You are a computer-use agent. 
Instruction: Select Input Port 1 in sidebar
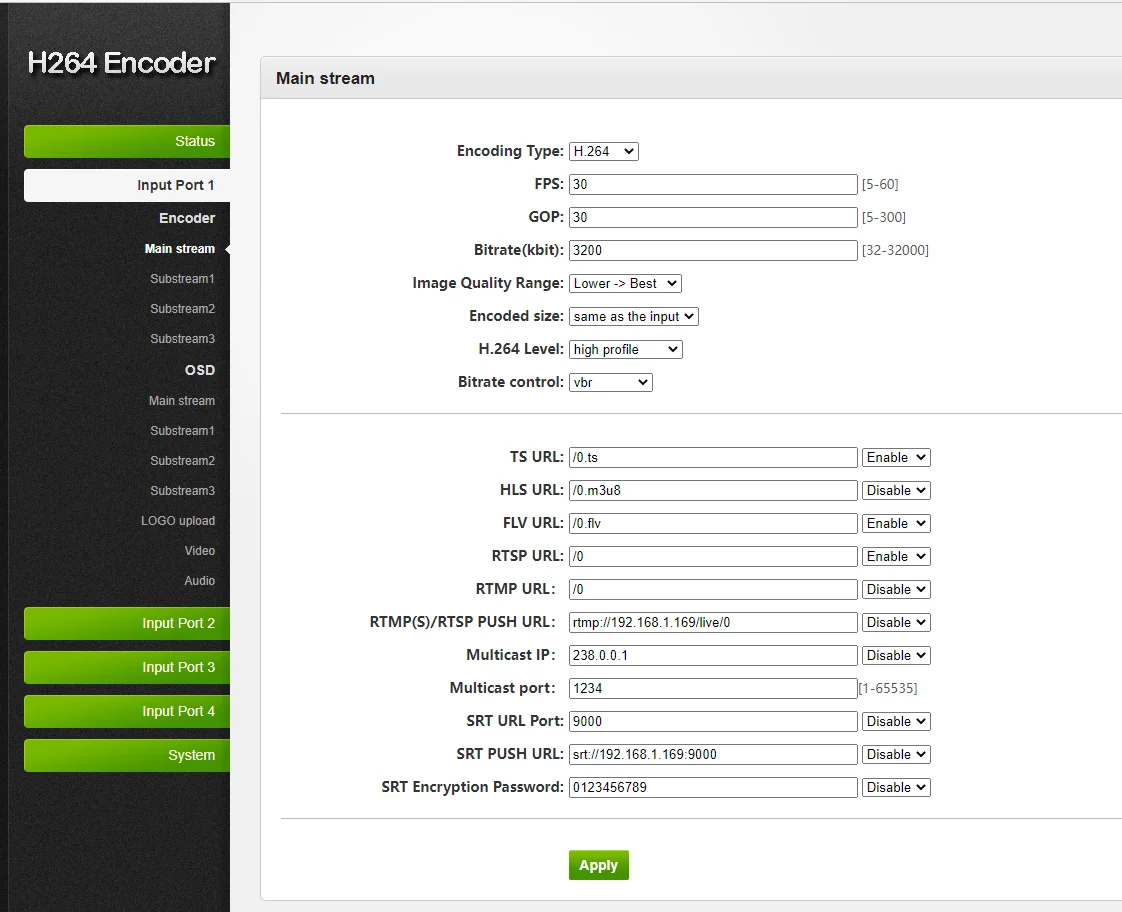click(x=127, y=185)
